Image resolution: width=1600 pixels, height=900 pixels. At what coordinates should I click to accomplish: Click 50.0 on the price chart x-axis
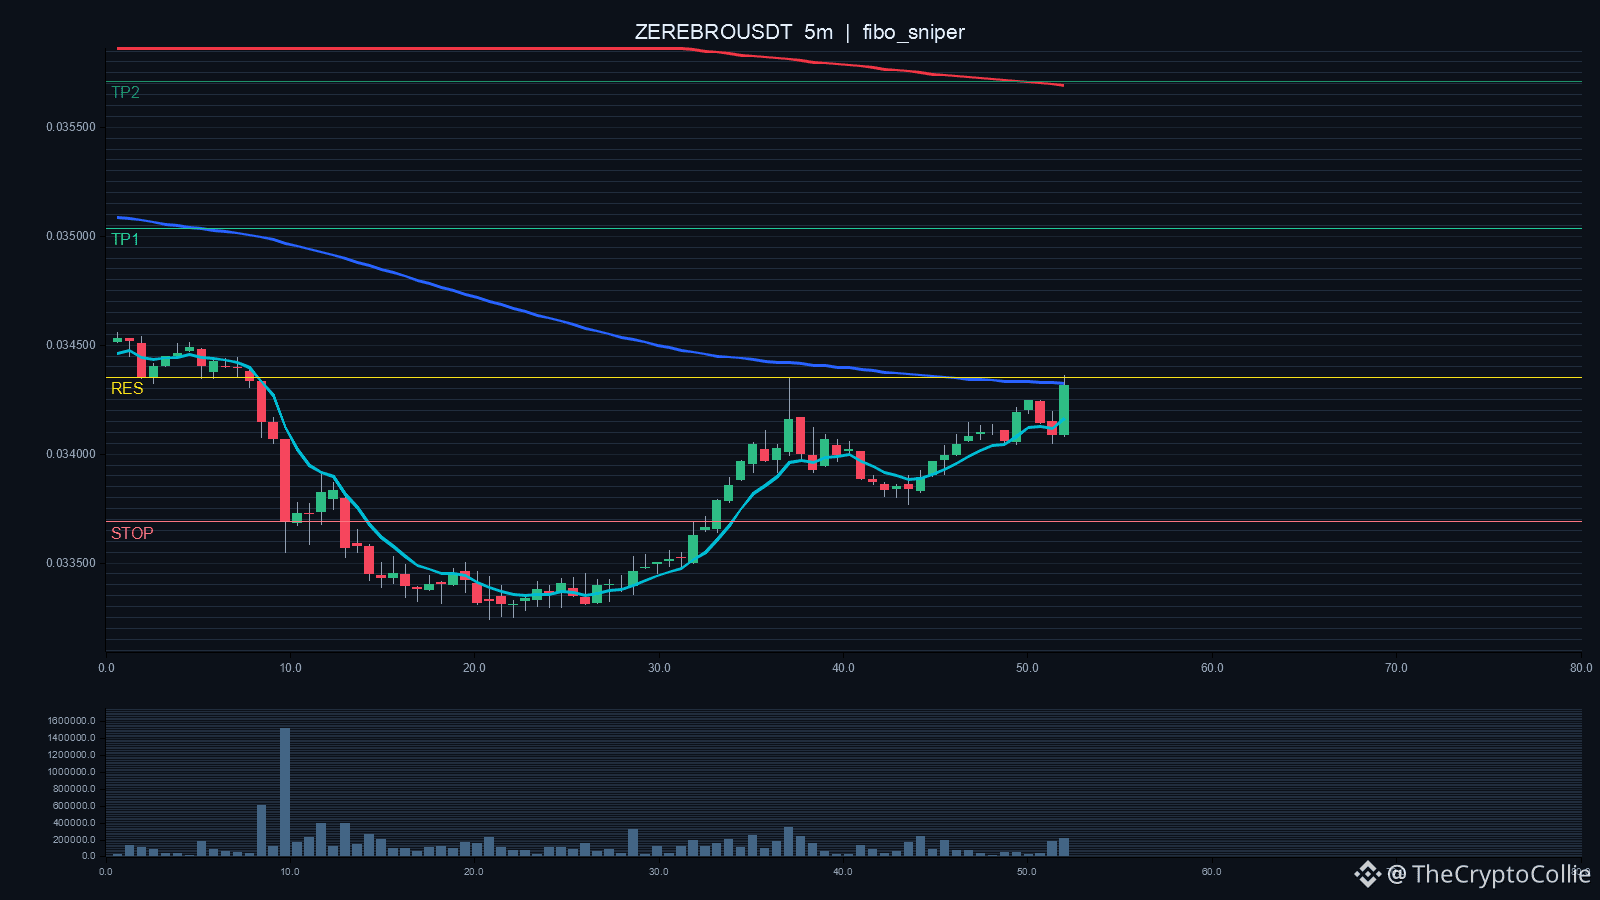[x=1027, y=668]
